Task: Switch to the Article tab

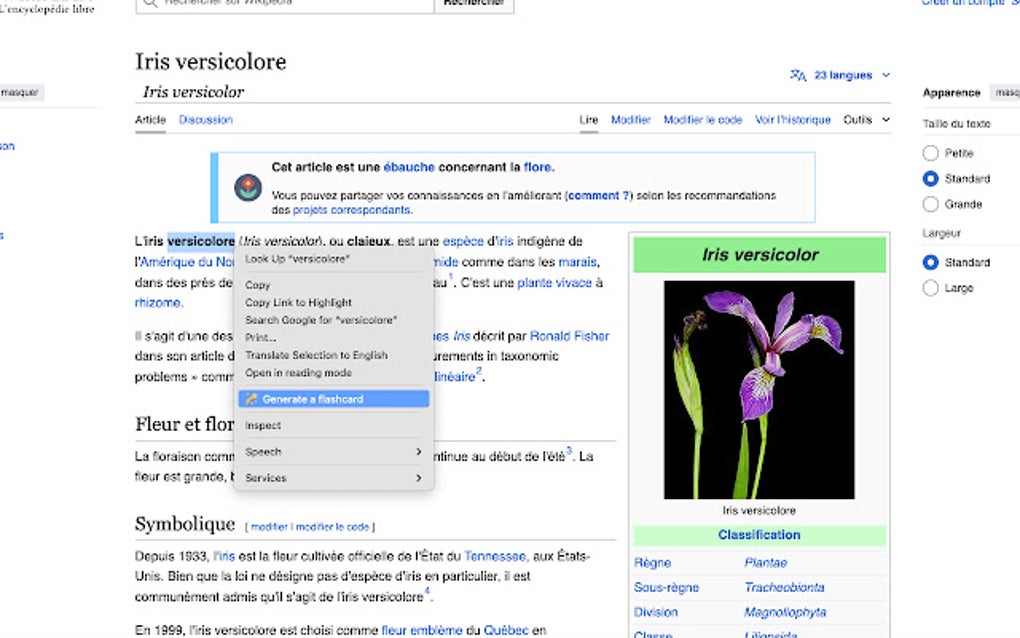Action: pyautogui.click(x=150, y=120)
